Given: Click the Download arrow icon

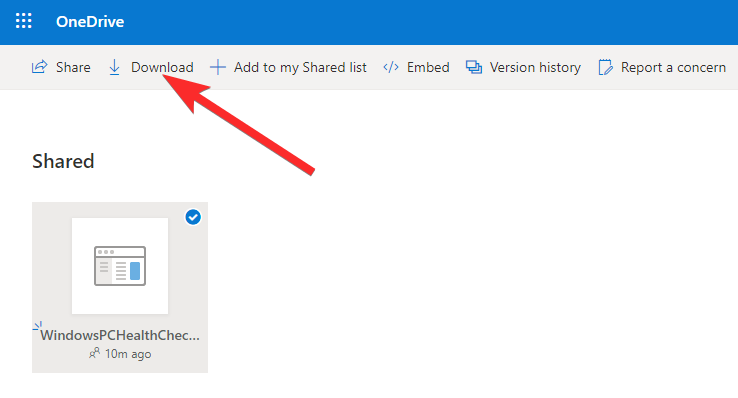Looking at the screenshot, I should click(114, 67).
